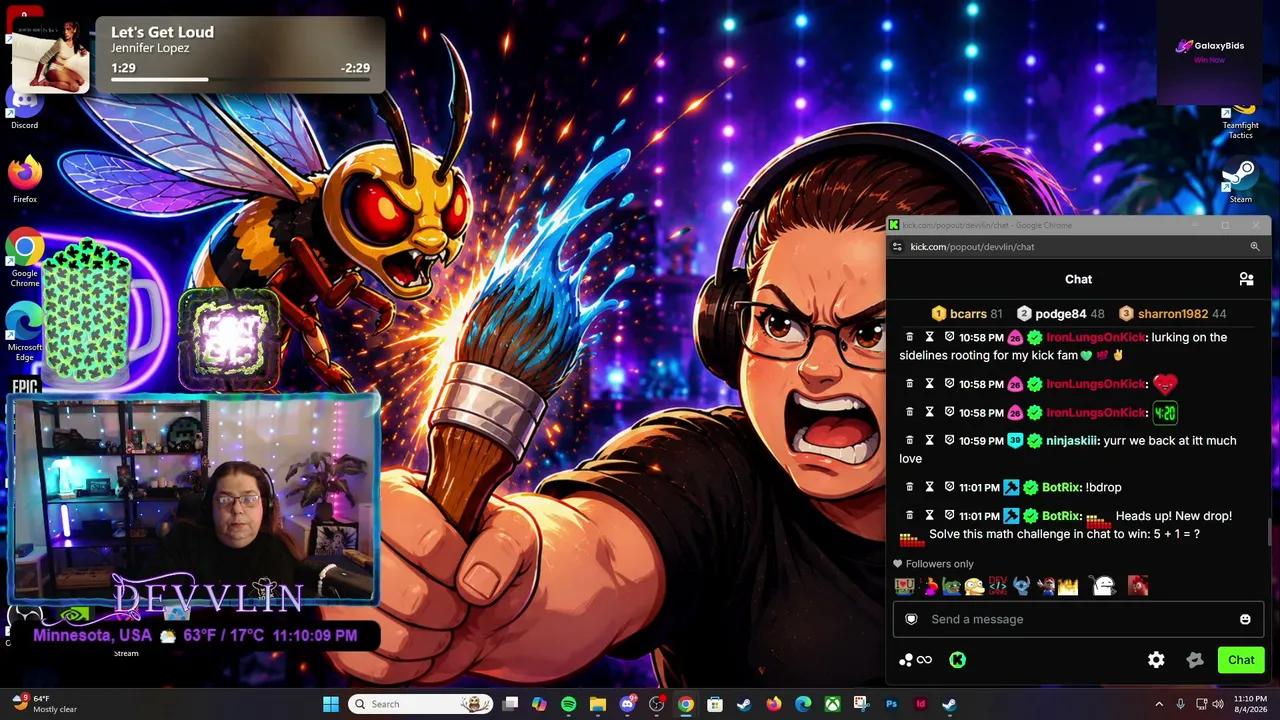The image size is (1280, 720).
Task: Open Teamfight Tactics desktop shortcut
Action: 1240,120
